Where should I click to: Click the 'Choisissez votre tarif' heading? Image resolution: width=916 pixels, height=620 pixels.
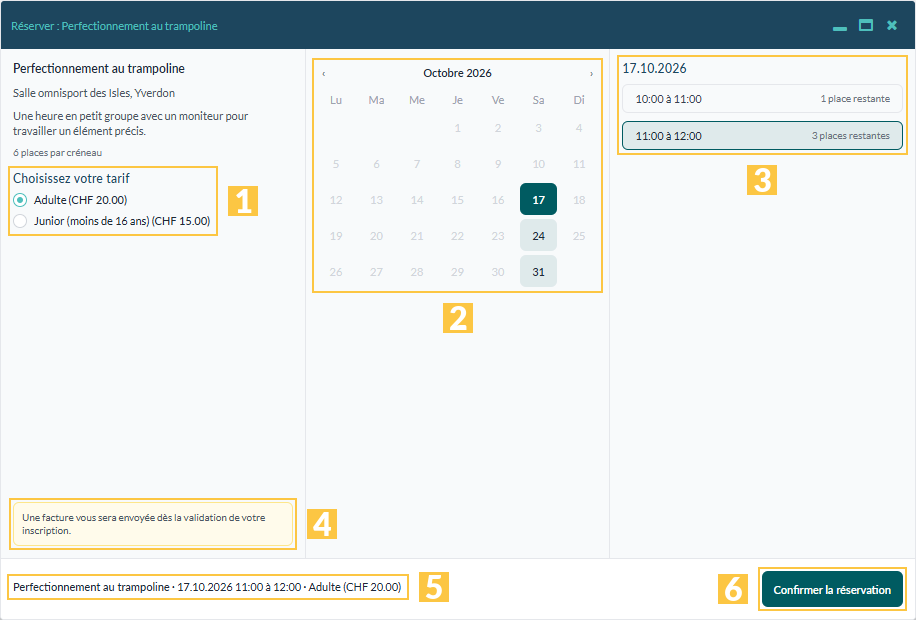tap(71, 178)
